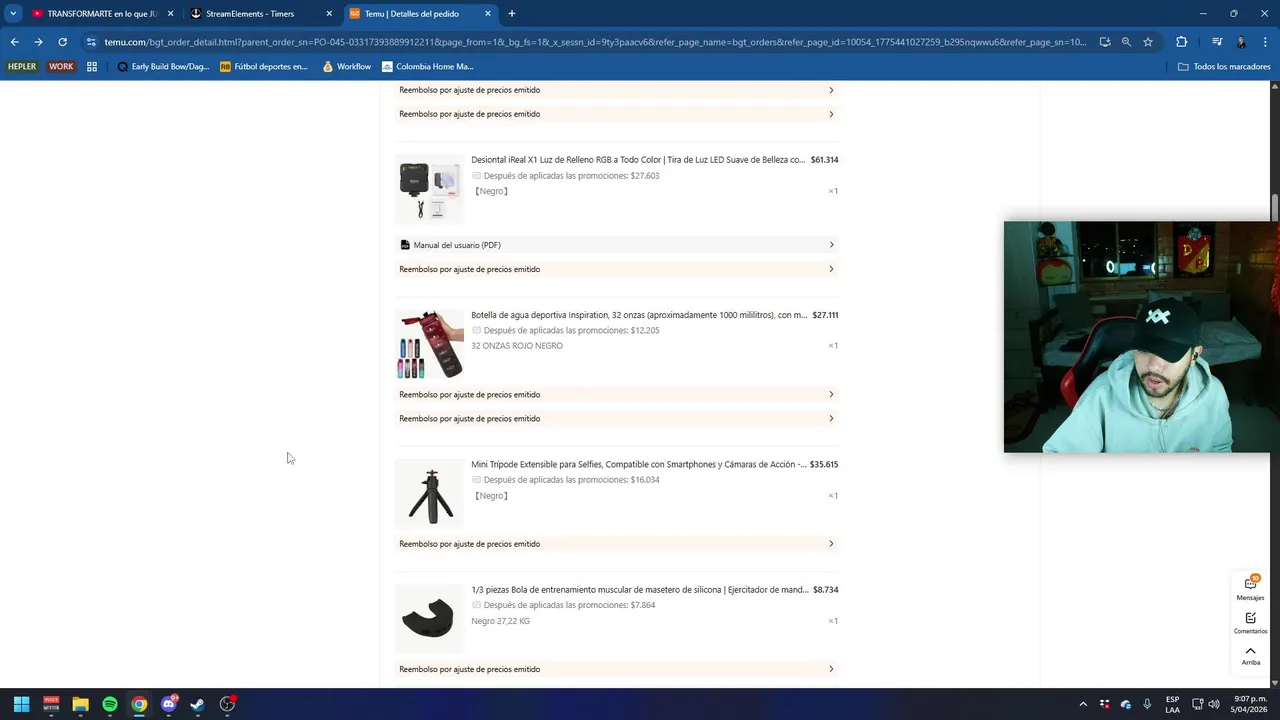Click the microphone icon in system tray
The width and height of the screenshot is (1280, 720).
tap(1147, 704)
